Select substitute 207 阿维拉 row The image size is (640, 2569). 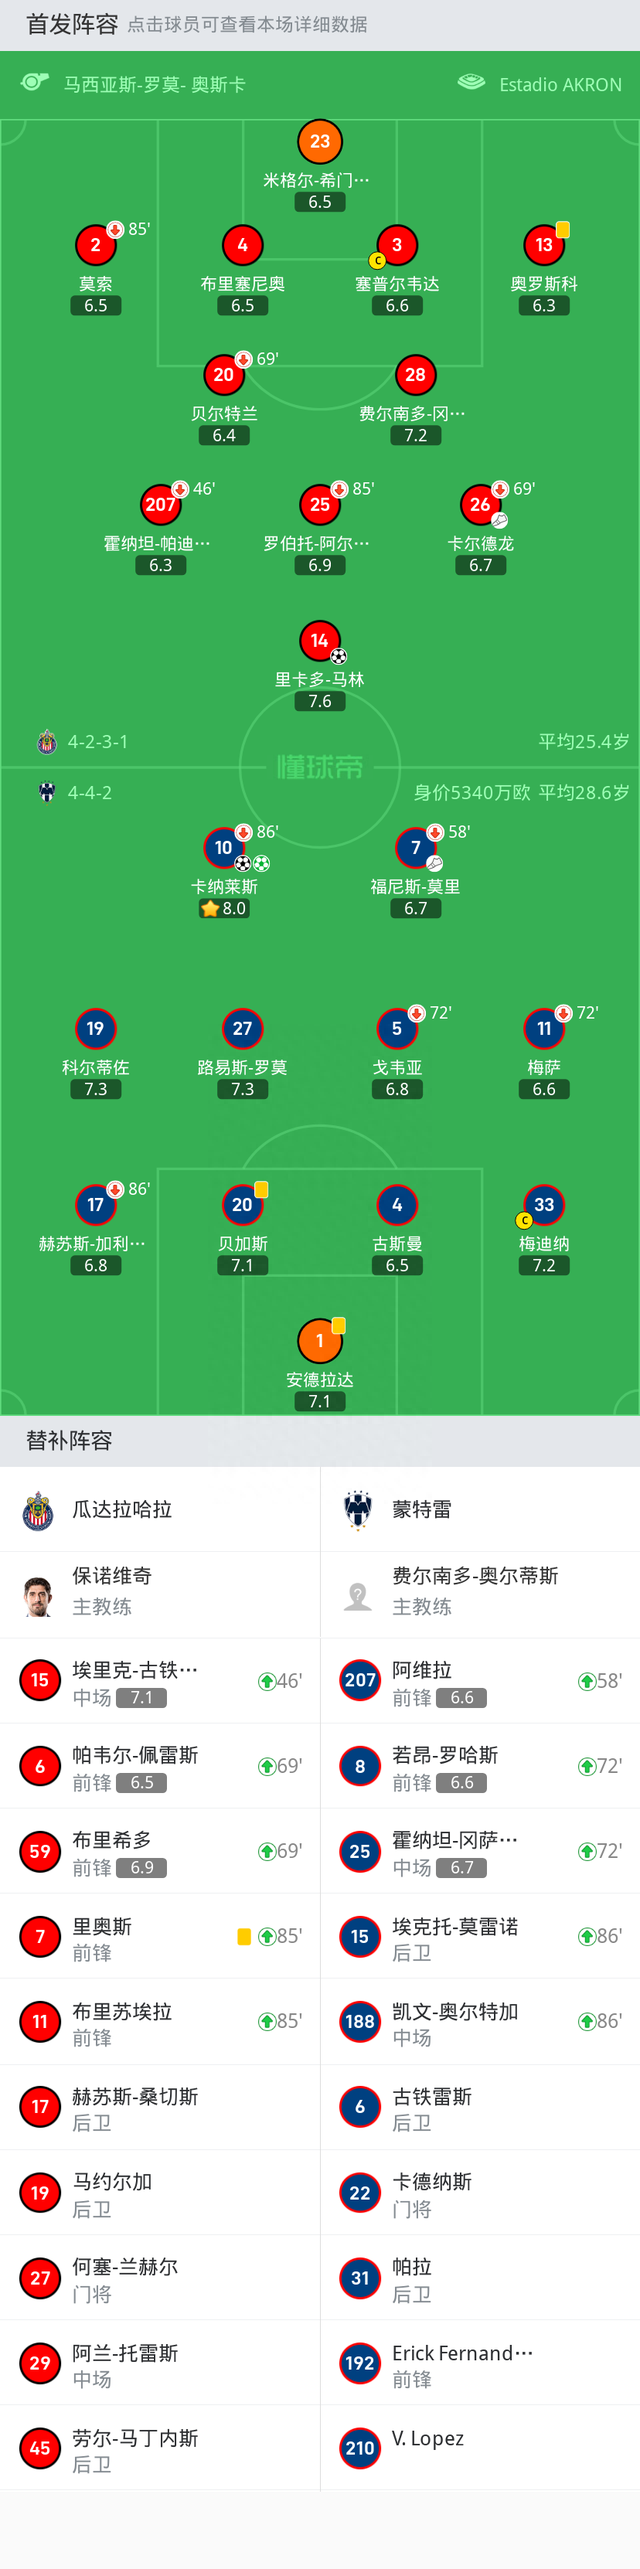pos(480,1681)
